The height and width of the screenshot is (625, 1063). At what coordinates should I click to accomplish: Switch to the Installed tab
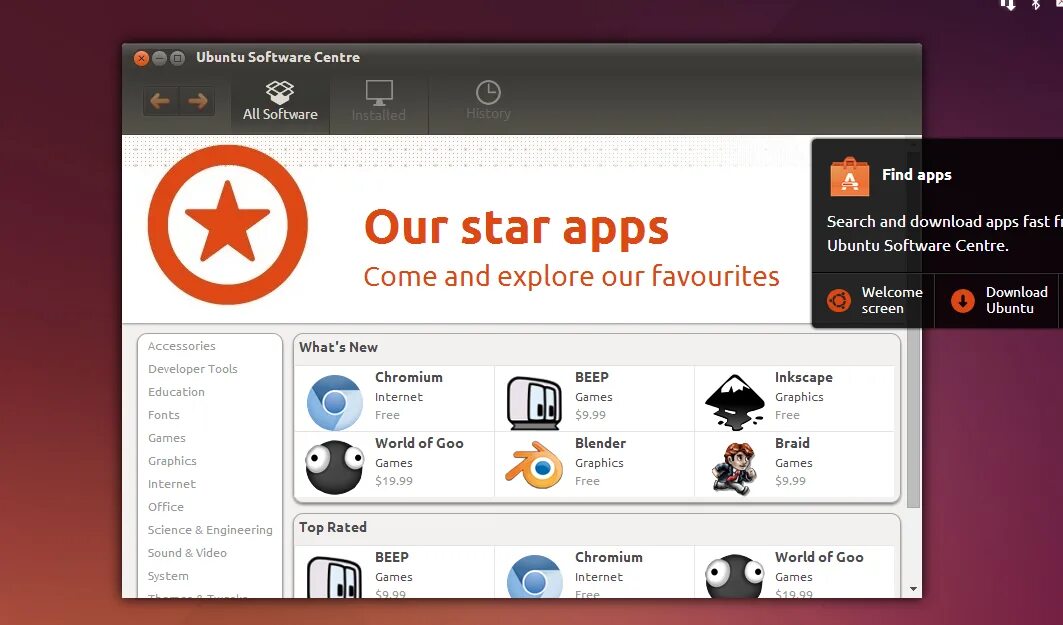point(378,101)
